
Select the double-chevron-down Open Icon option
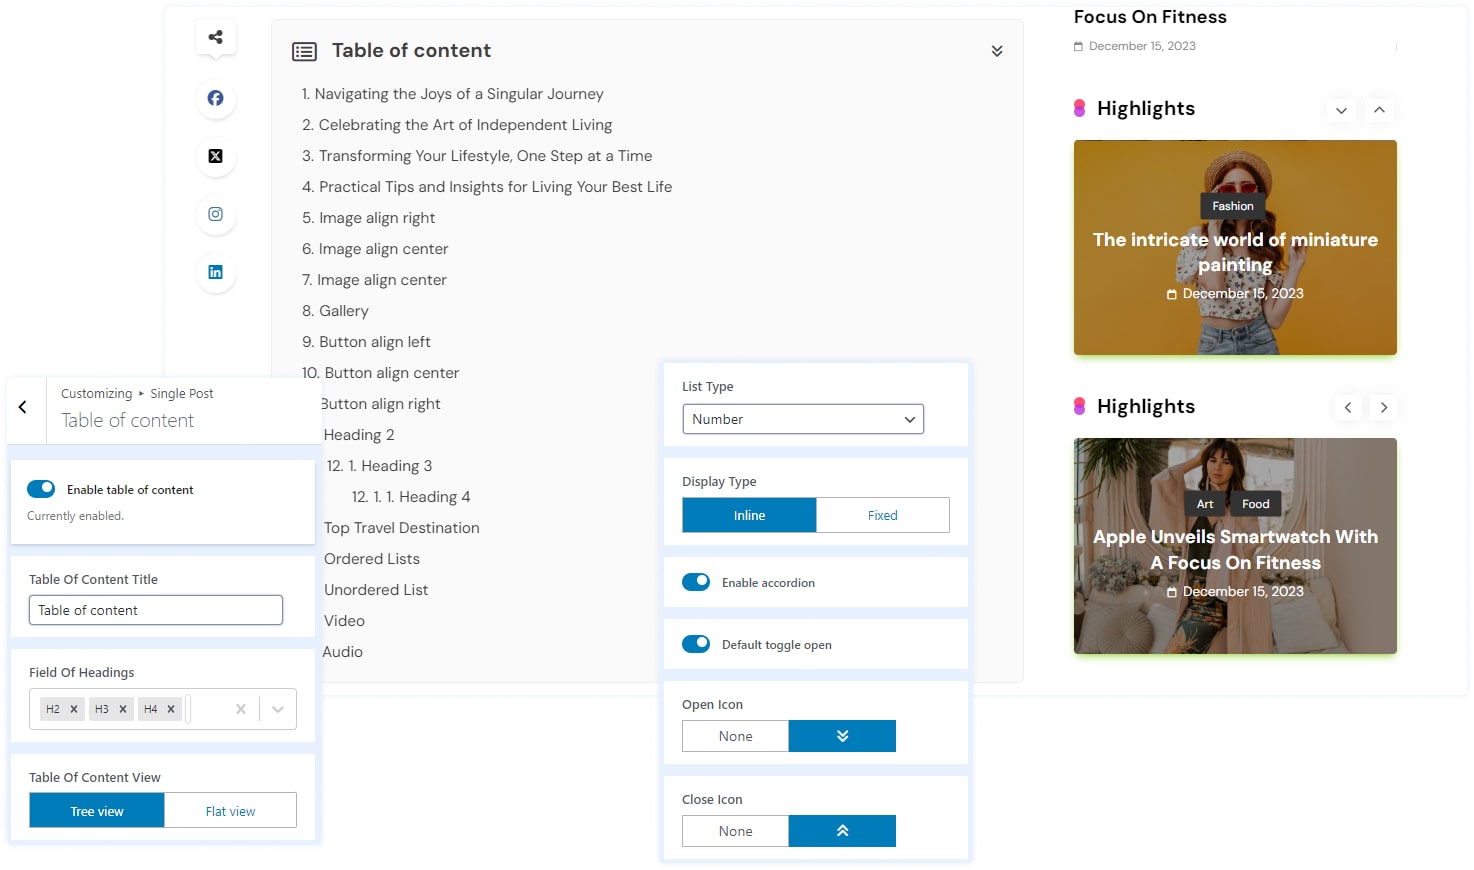click(x=842, y=736)
